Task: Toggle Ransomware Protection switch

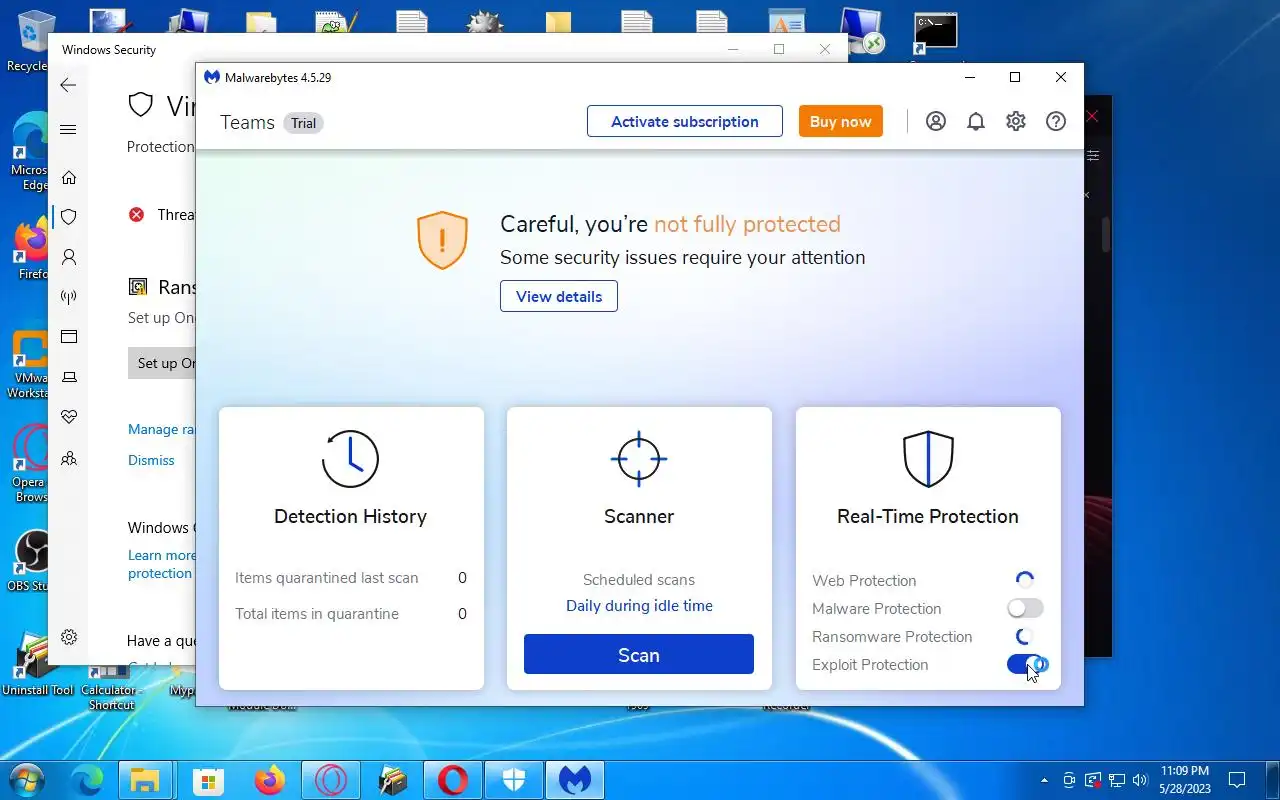Action: 1025,636
